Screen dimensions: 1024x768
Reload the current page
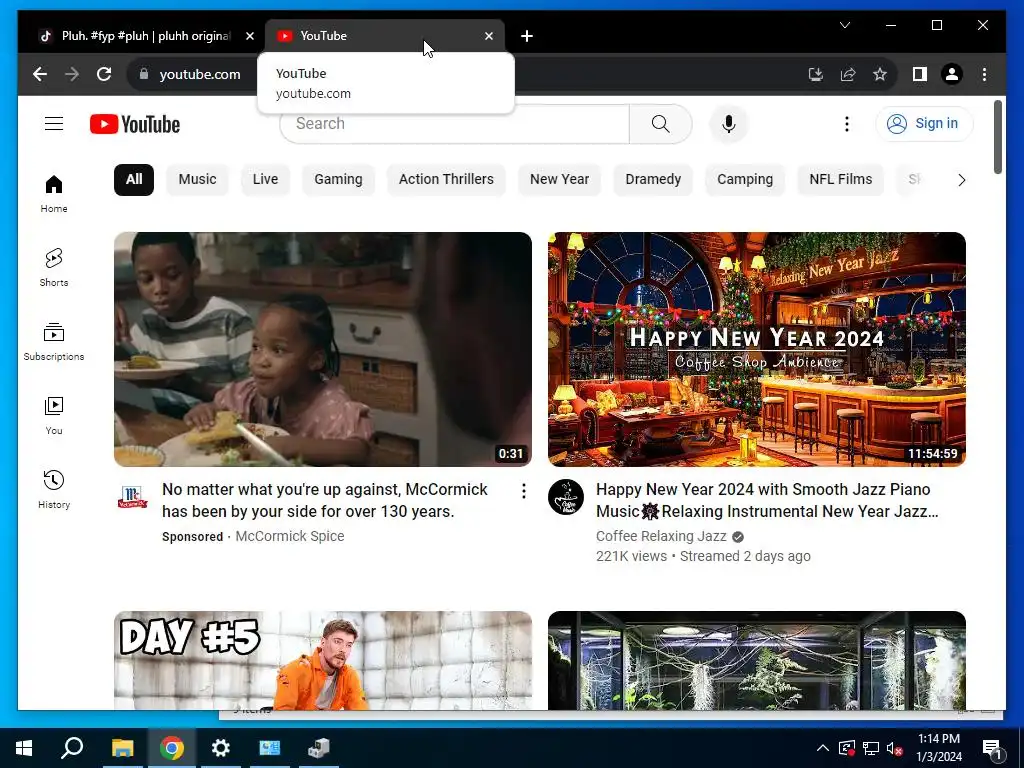[104, 74]
